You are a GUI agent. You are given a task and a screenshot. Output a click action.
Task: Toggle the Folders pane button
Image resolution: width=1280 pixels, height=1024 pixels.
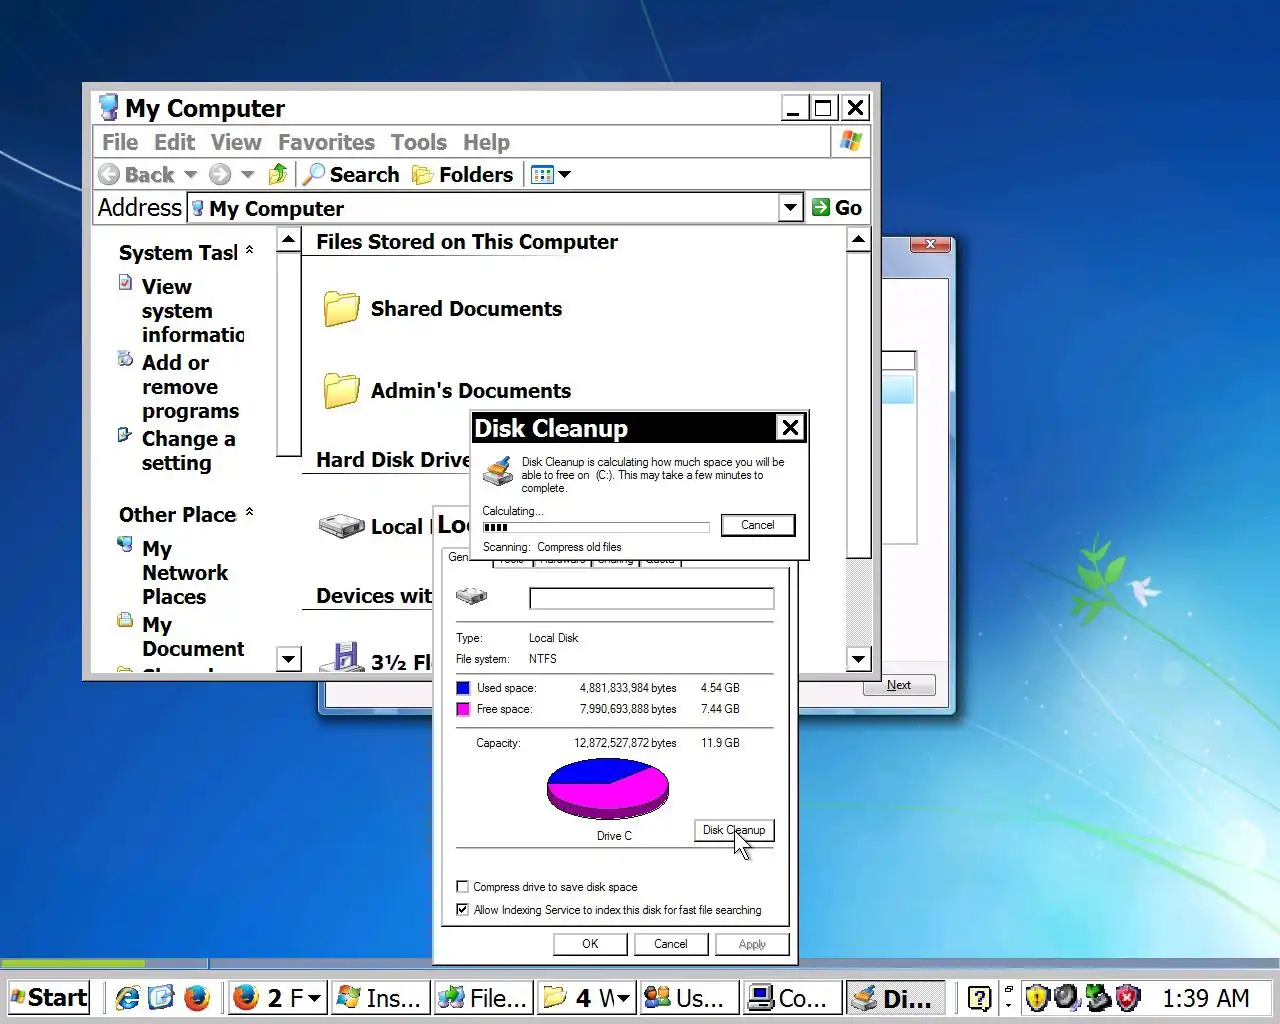pyautogui.click(x=462, y=175)
